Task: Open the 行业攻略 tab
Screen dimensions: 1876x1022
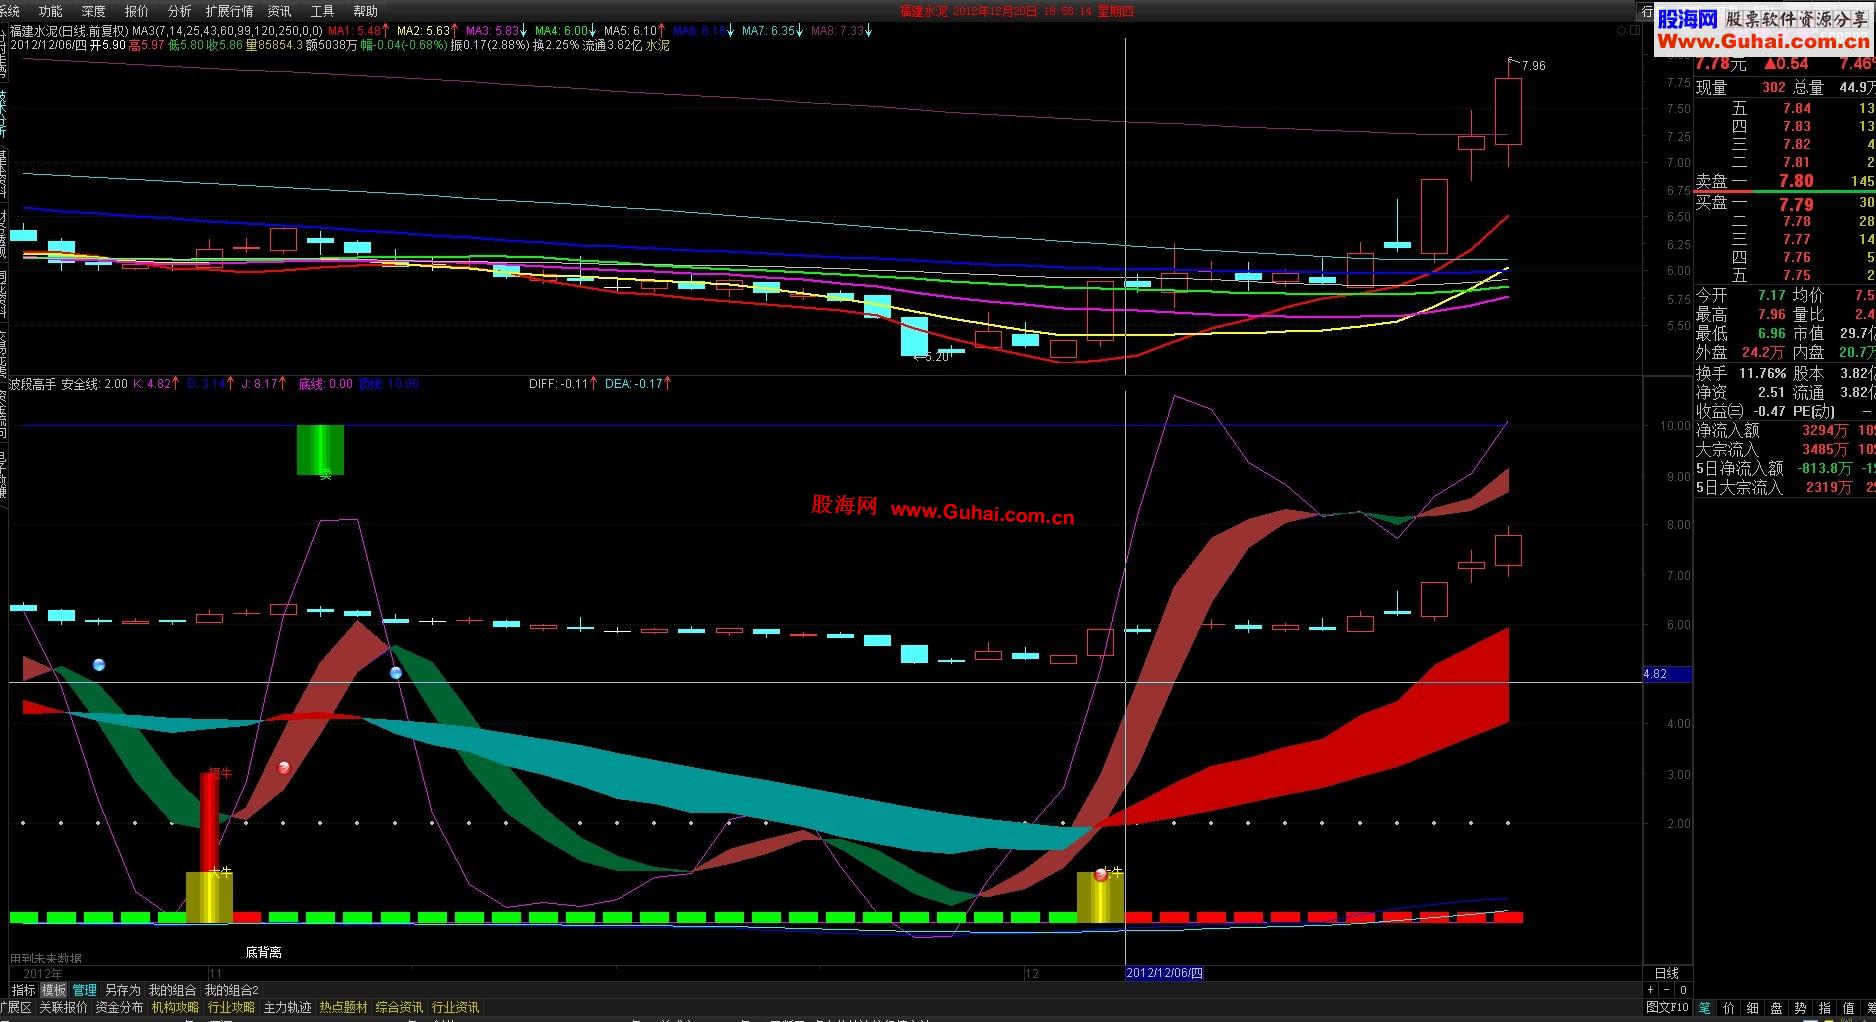Action: [231, 1007]
